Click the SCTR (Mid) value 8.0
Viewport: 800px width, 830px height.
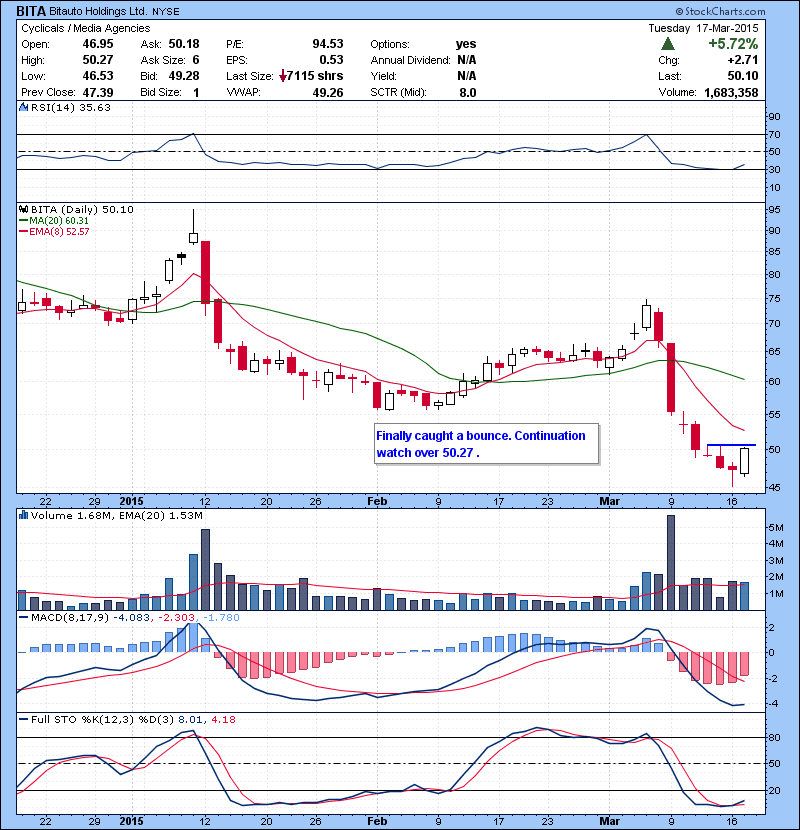(x=468, y=92)
